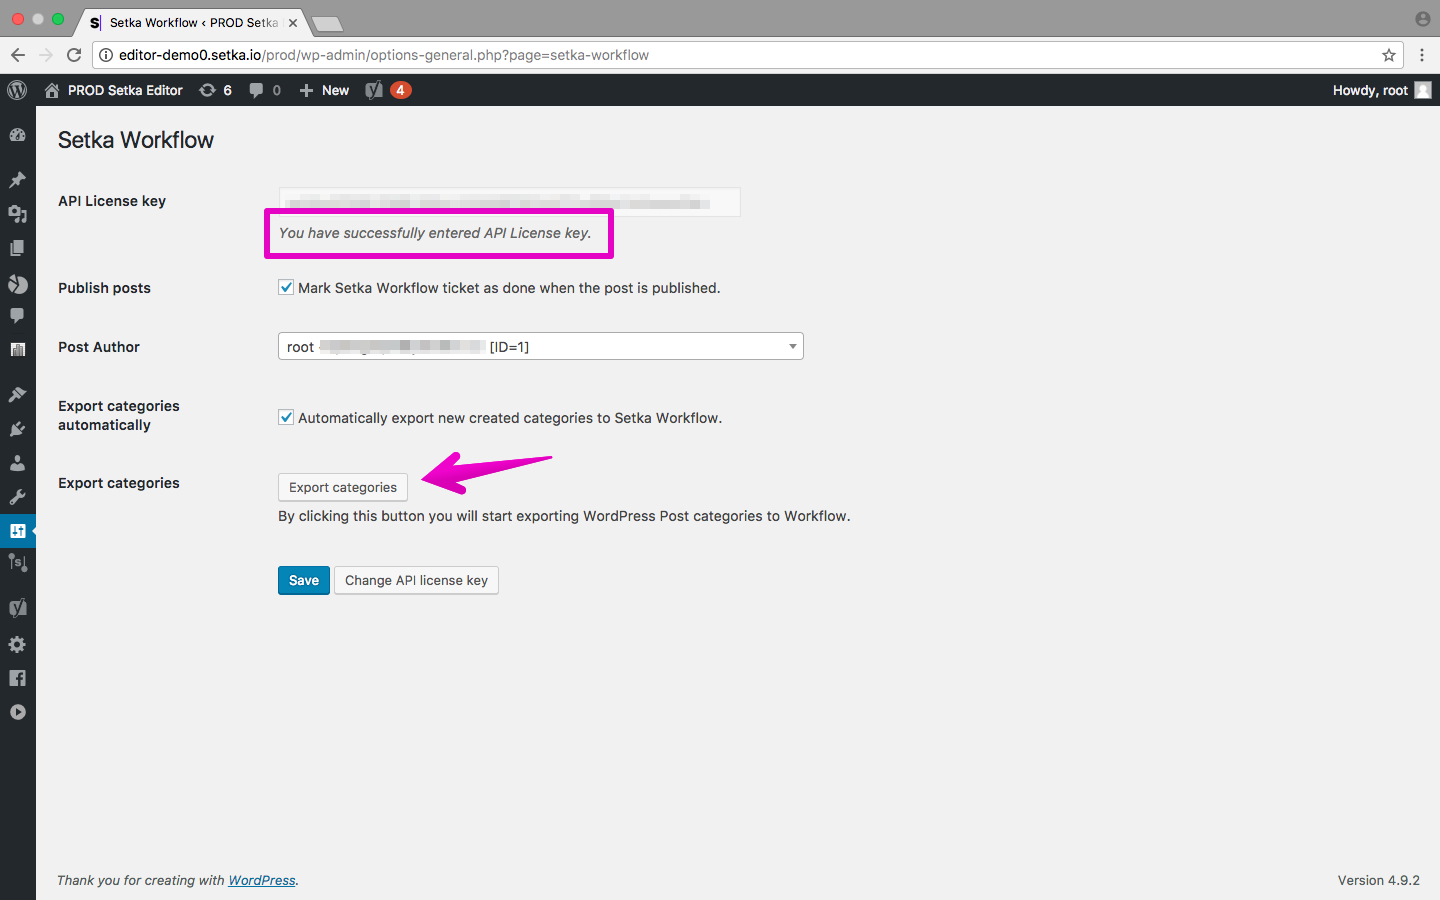This screenshot has height=900, width=1440.
Task: Open the comments icon showing 0 in the admin bar
Action: pyautogui.click(x=265, y=90)
